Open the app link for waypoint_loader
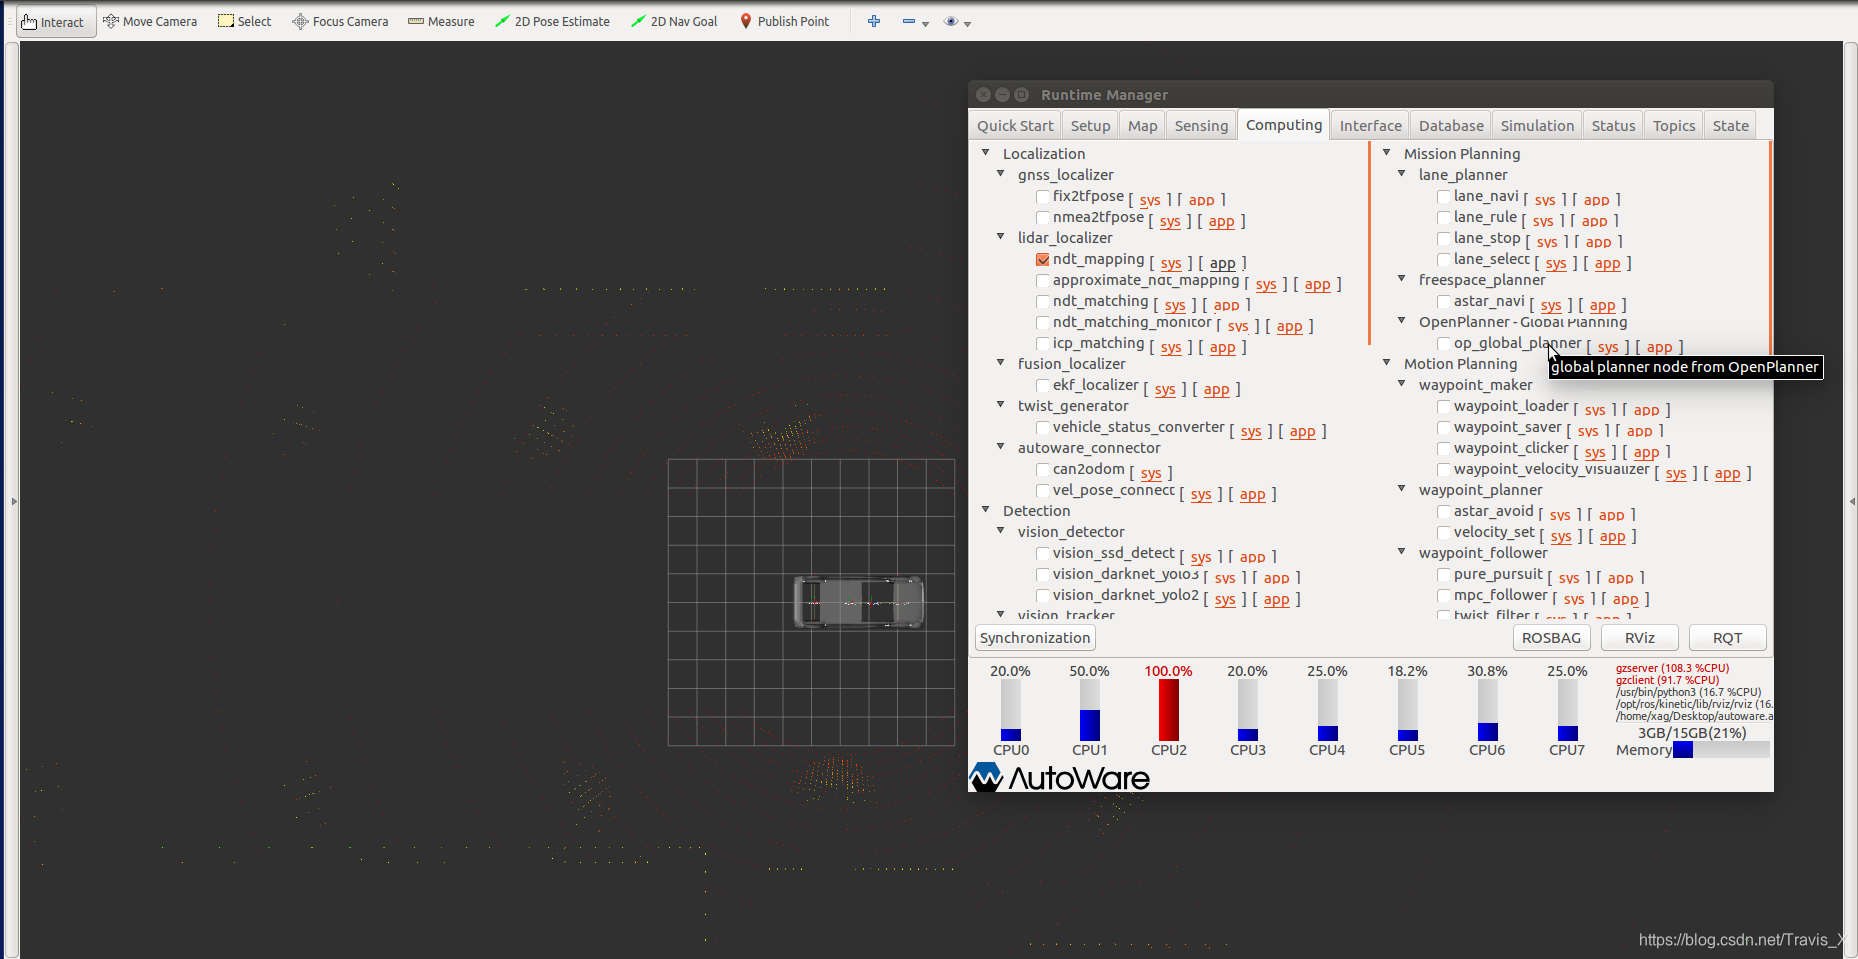 click(1646, 410)
